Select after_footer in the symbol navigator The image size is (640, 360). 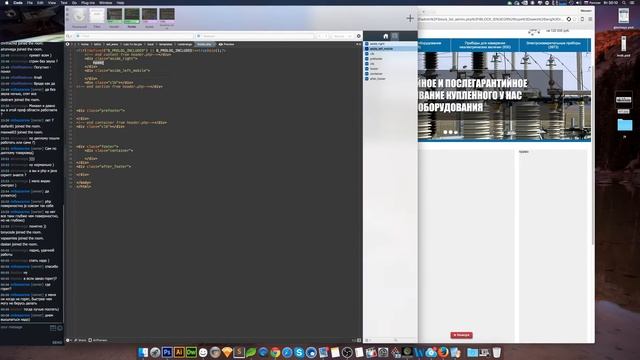point(391,78)
